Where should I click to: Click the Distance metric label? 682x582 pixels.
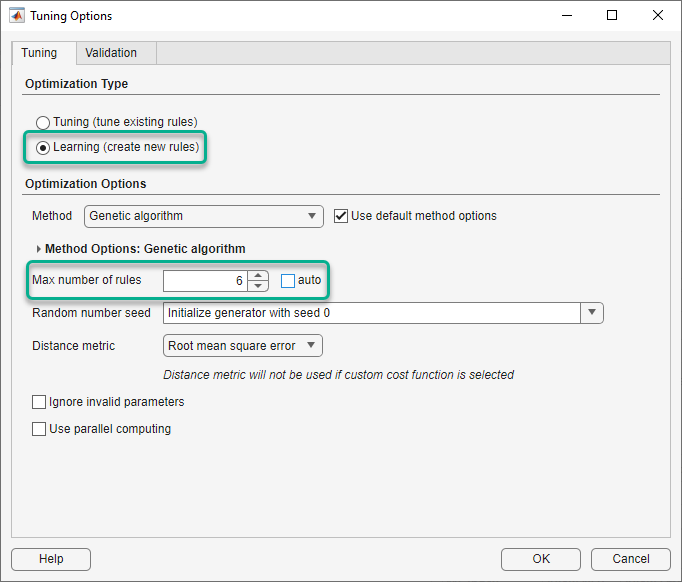click(74, 346)
